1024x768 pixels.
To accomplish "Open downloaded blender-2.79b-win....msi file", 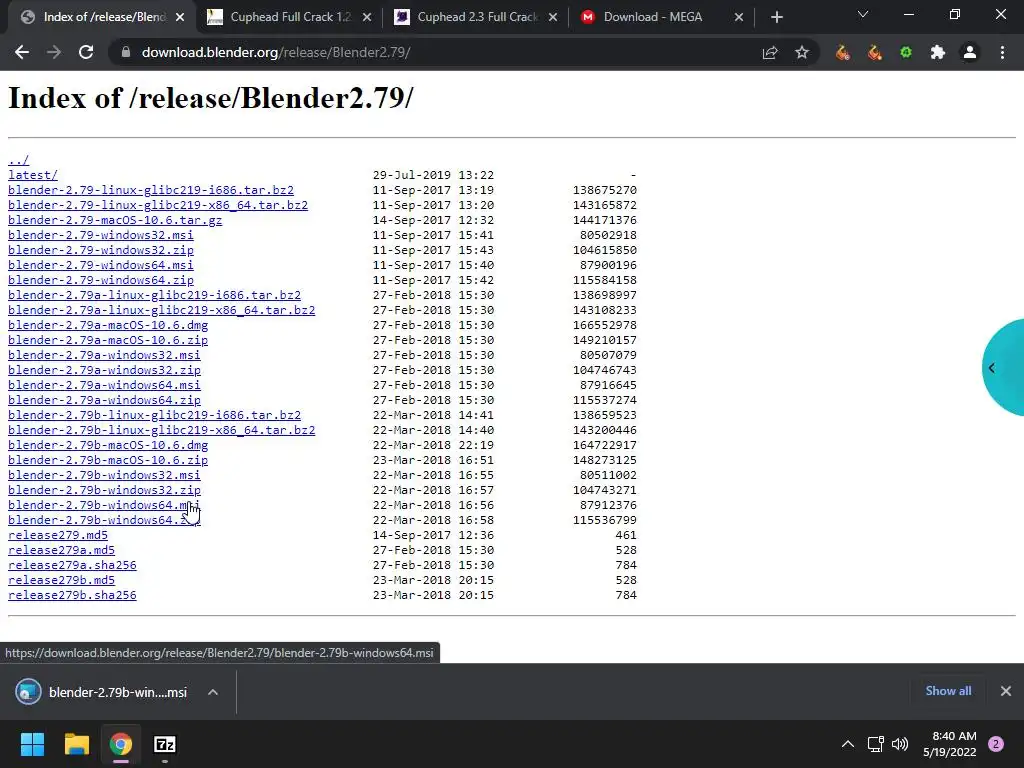I will [101, 692].
